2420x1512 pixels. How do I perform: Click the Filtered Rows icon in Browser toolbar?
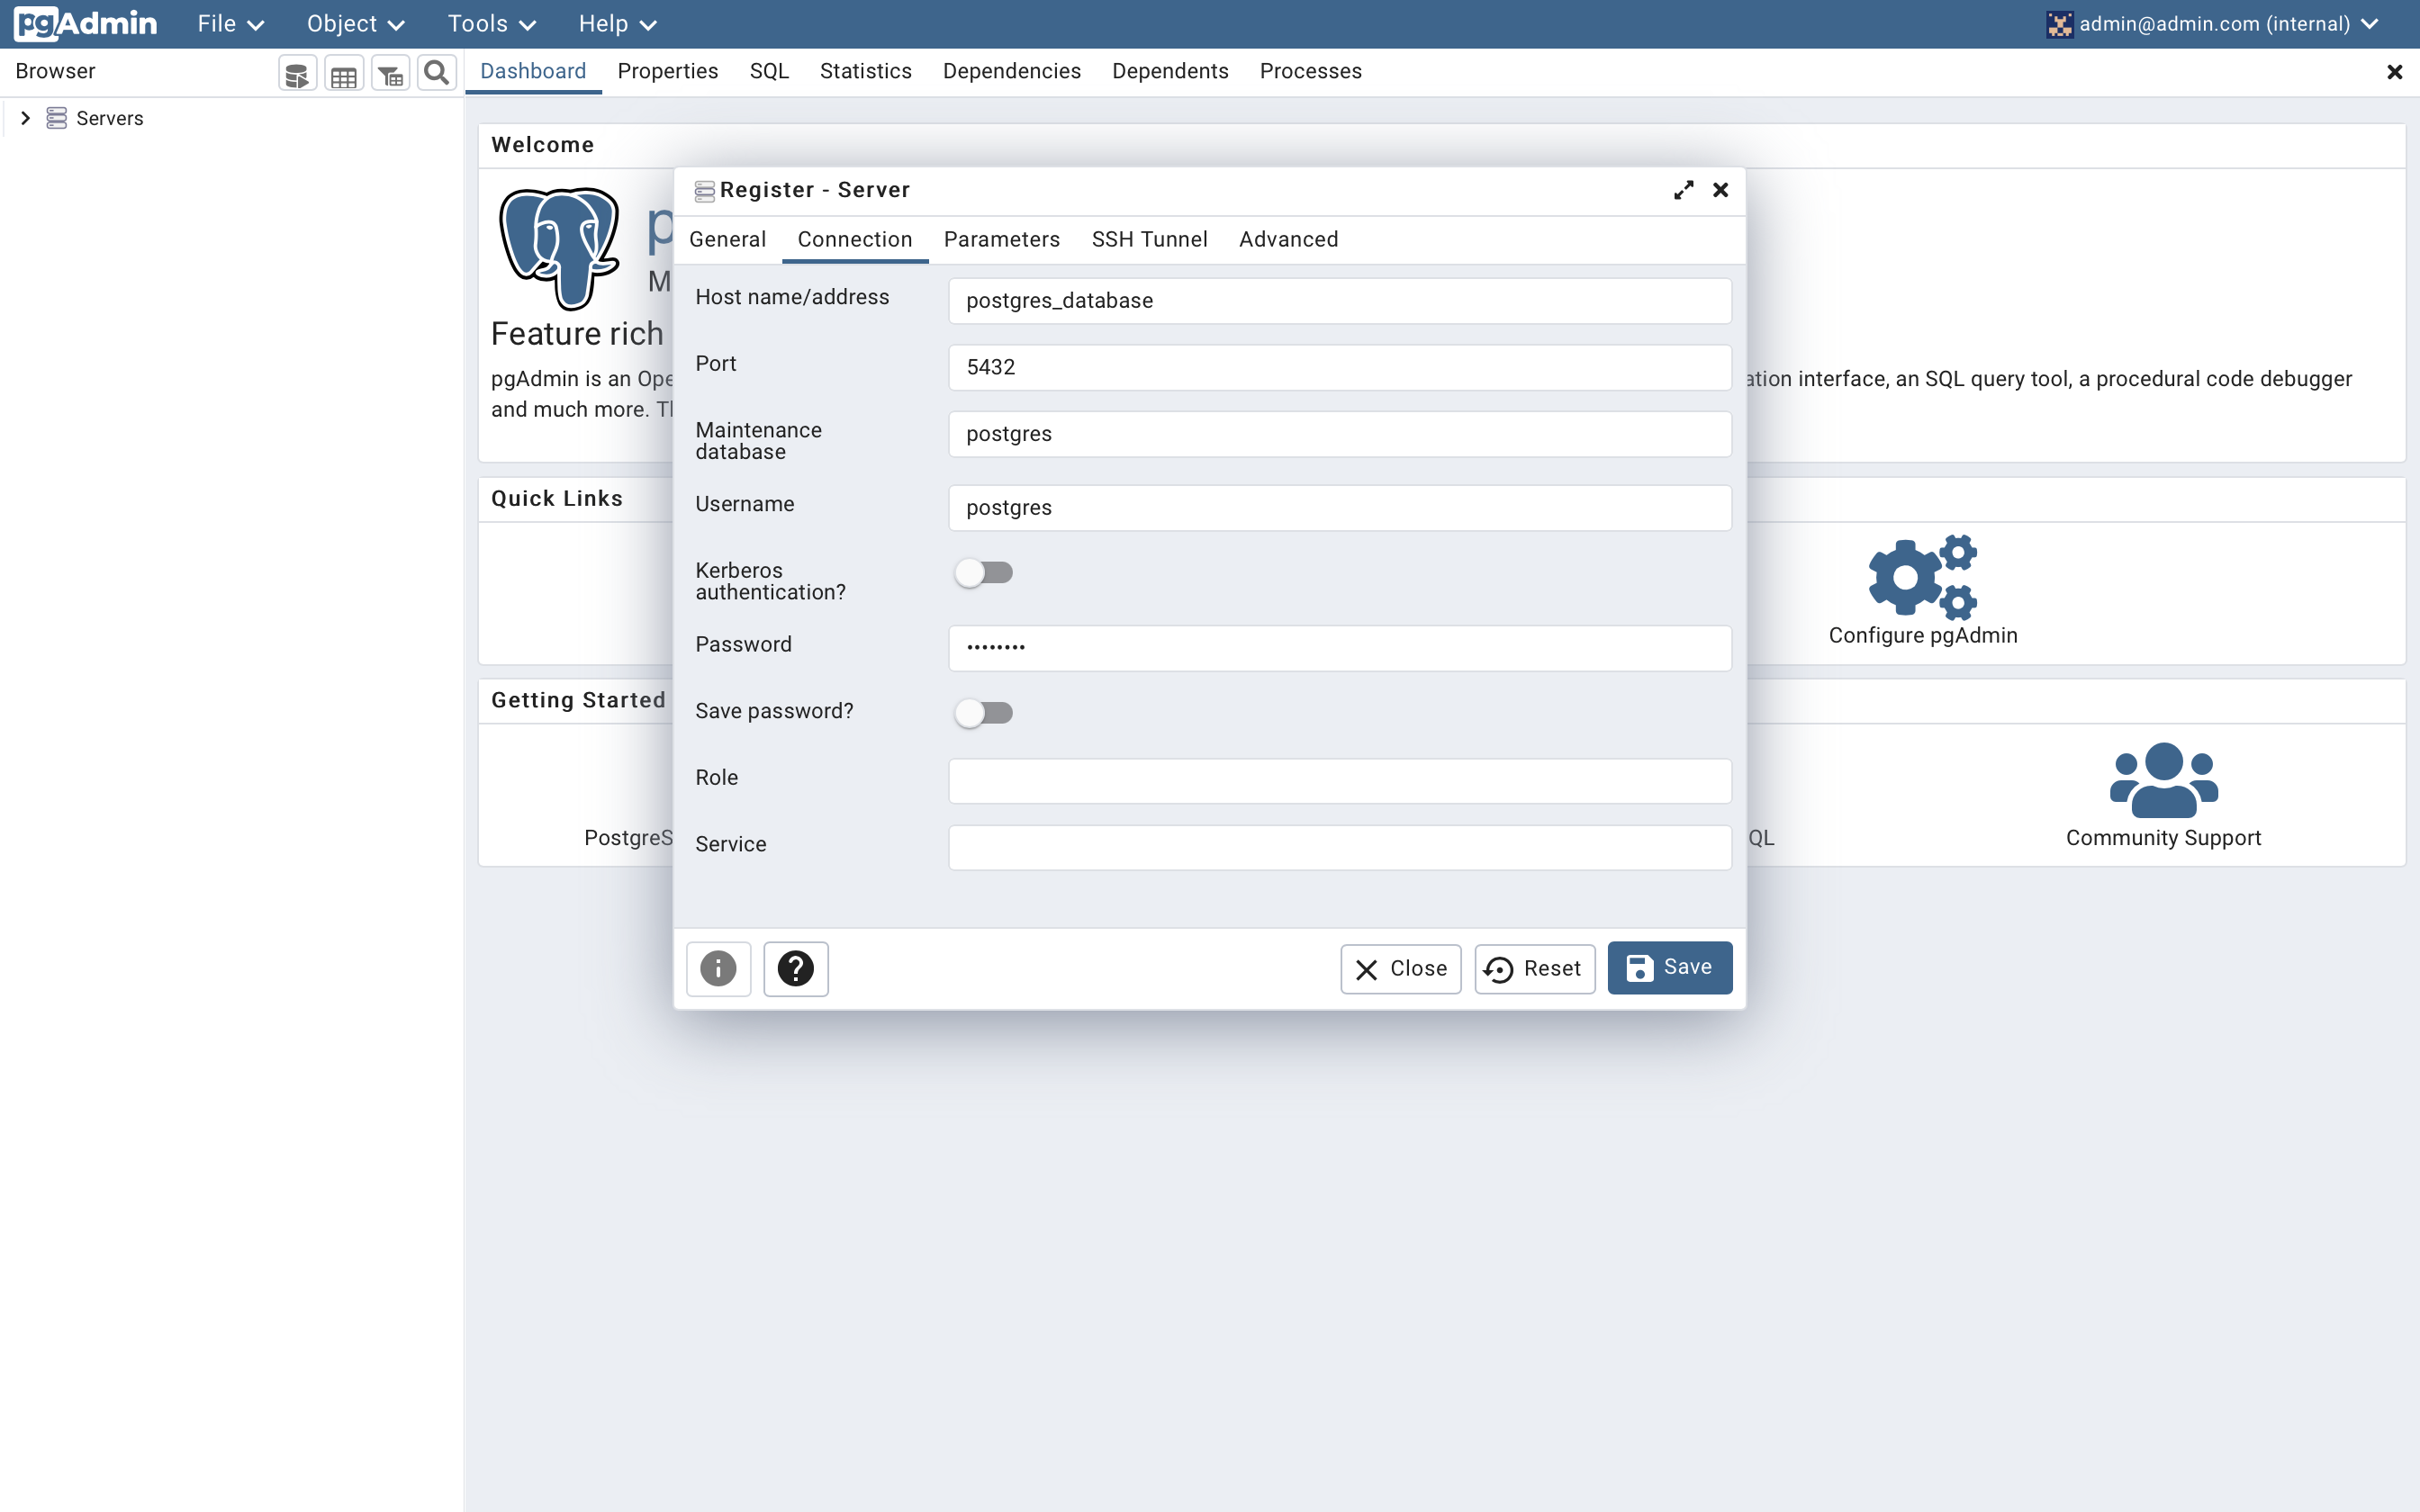pos(390,74)
